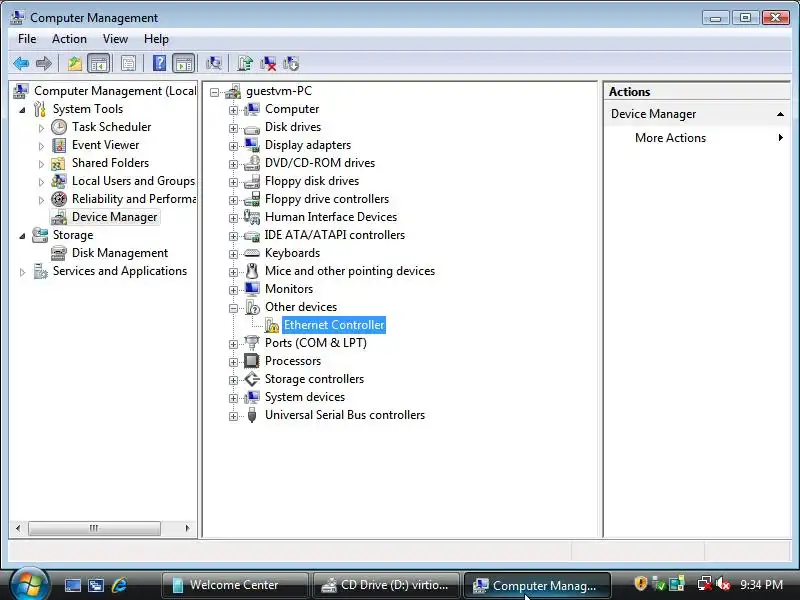800x600 pixels.
Task: Expand the Ports (COM & LPT) category
Action: [x=233, y=344]
